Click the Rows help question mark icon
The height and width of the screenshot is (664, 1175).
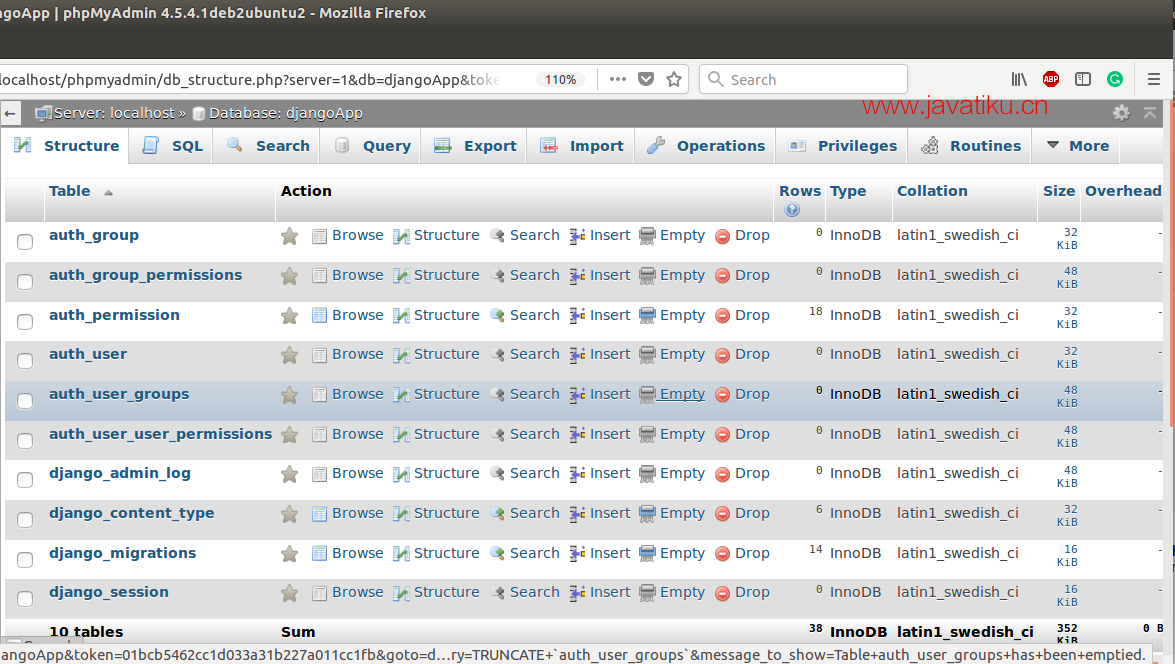point(792,210)
